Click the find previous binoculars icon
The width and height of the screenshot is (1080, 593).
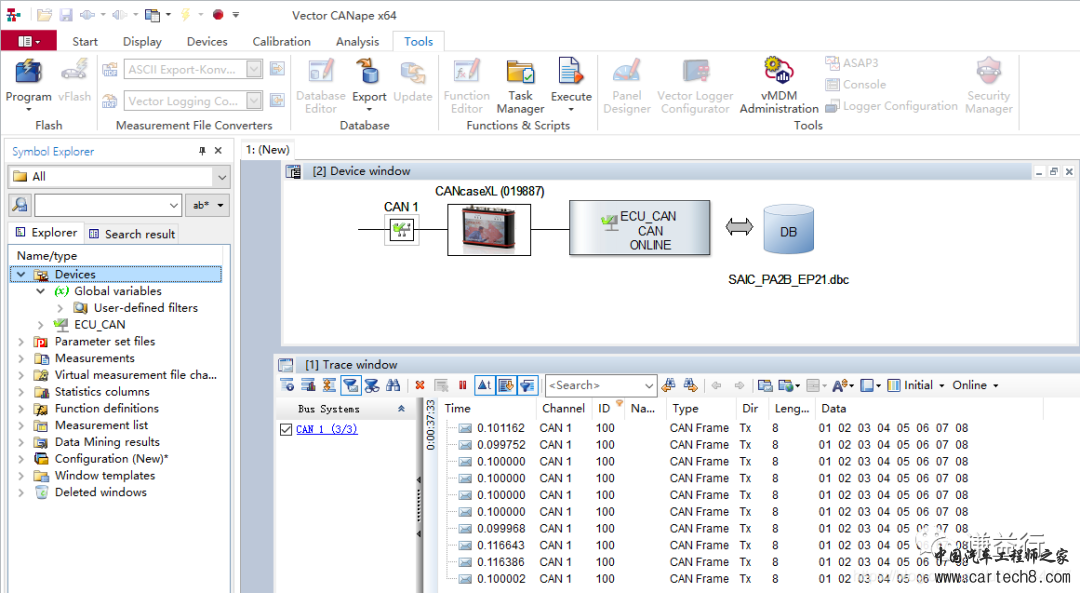[x=668, y=385]
